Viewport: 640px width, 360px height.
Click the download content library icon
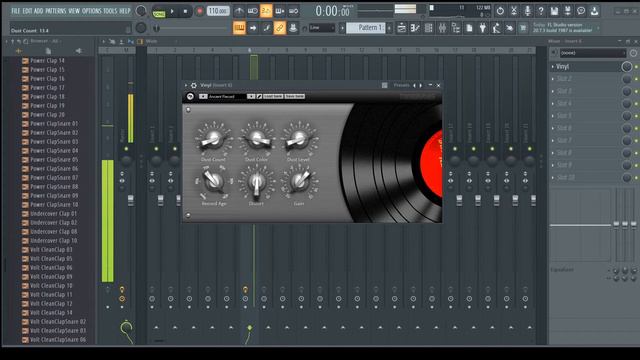594,11
